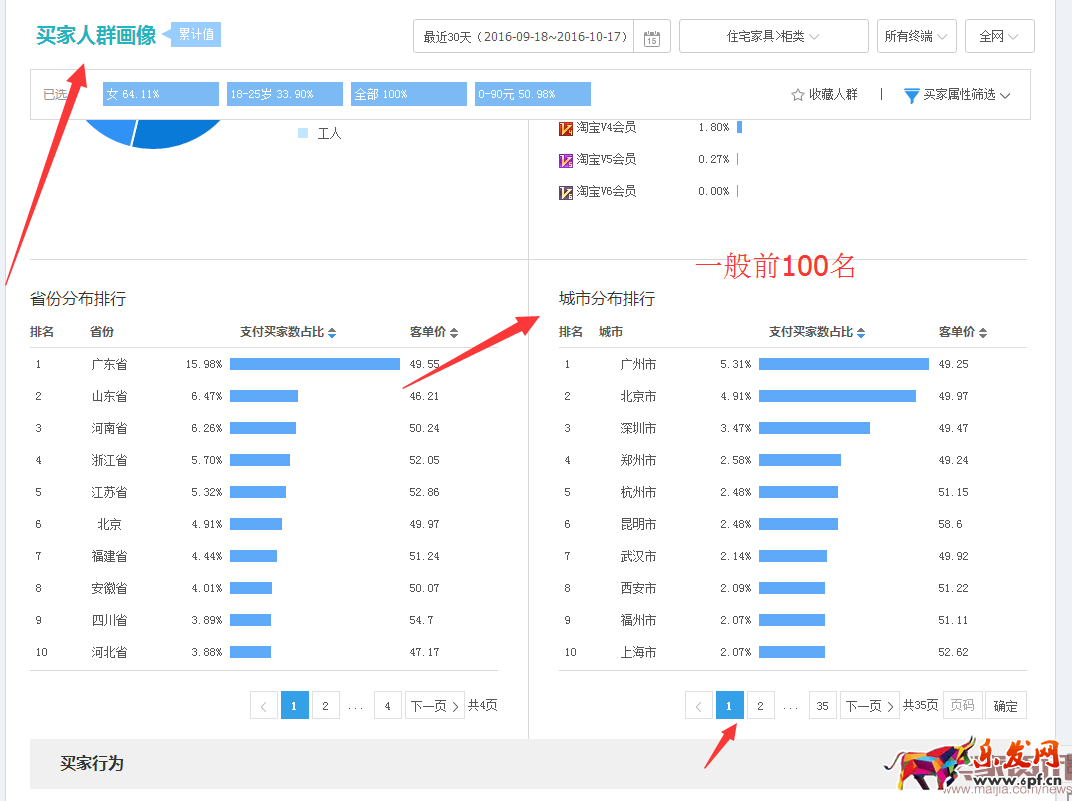
Task: Click the Taobao V4 member badge icon
Action: click(566, 128)
